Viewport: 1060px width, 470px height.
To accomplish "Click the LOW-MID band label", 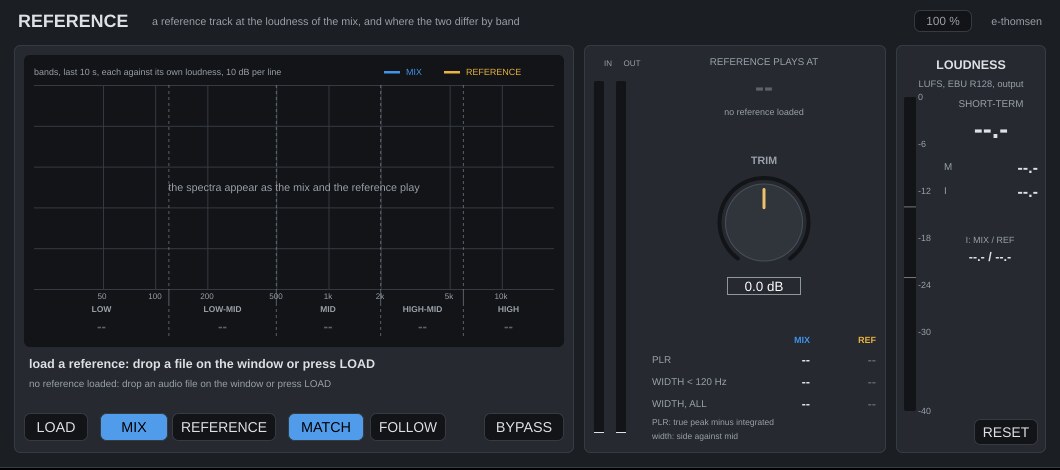I will pos(222,309).
